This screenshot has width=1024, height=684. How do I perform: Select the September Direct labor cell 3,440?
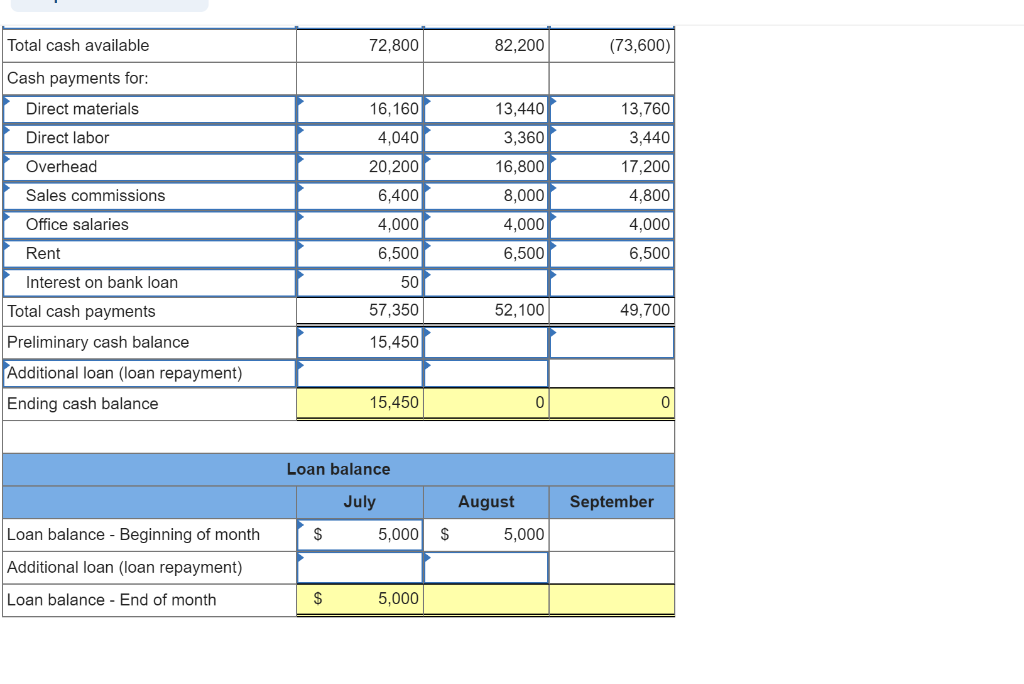tap(612, 138)
